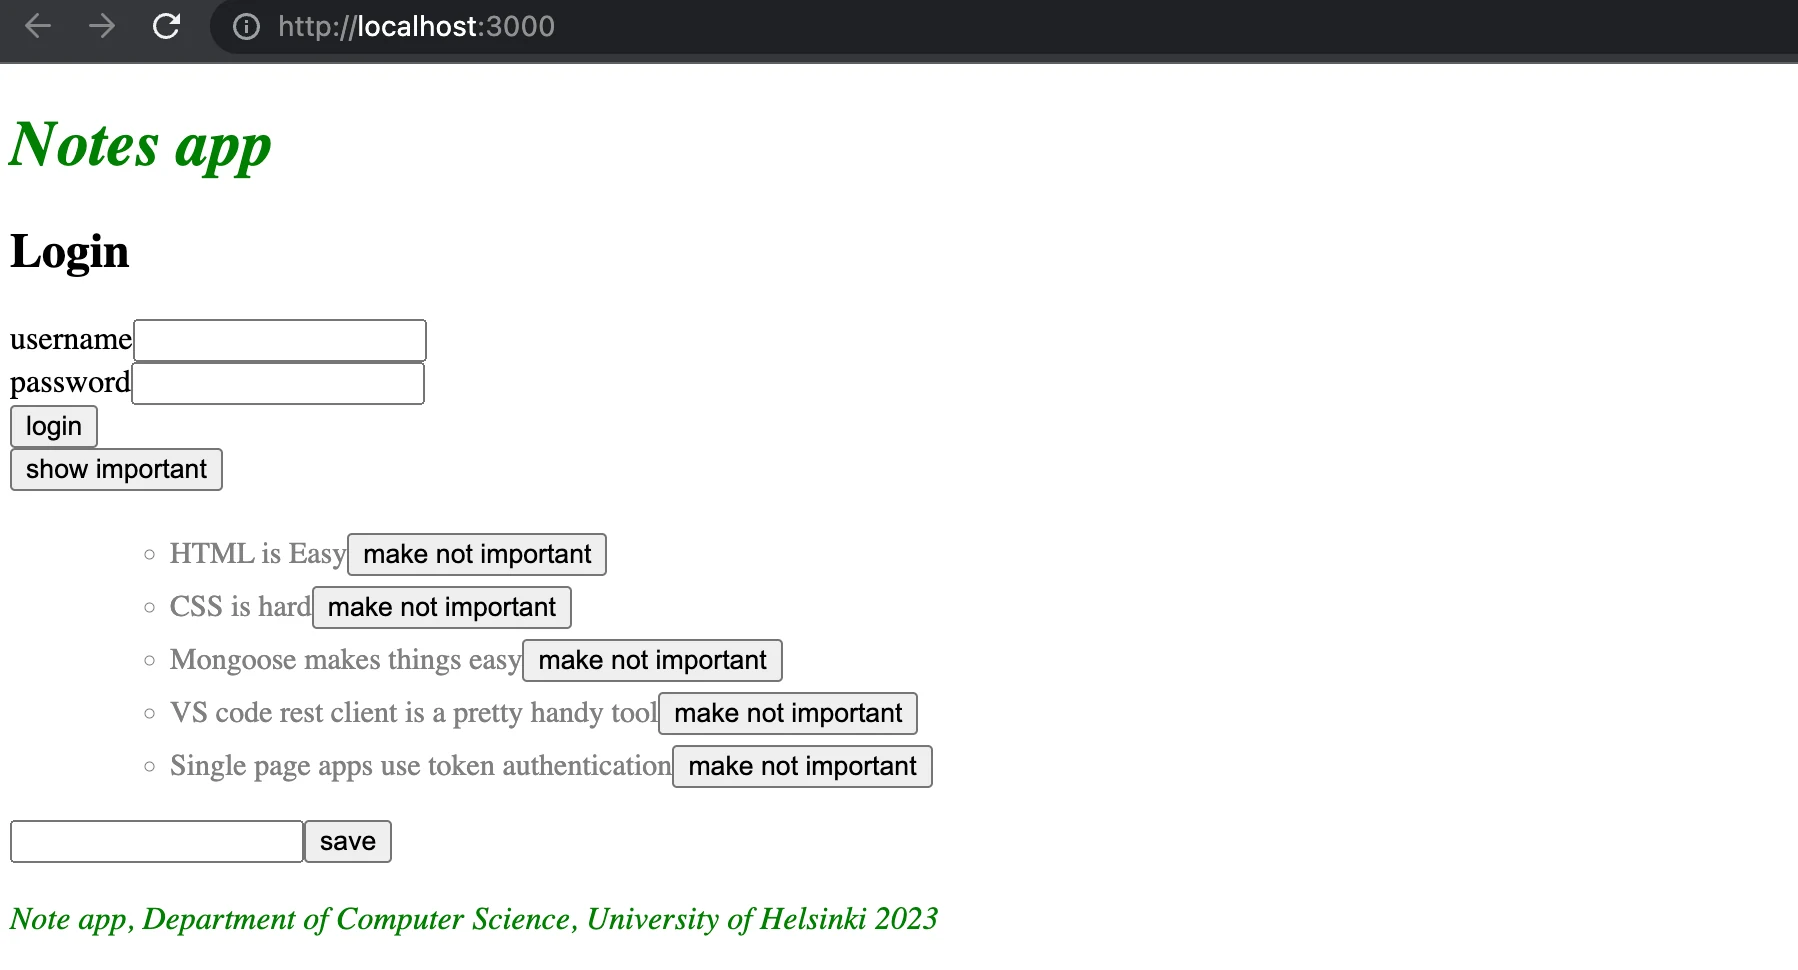Click the 'Login' heading
The height and width of the screenshot is (970, 1798).
pyautogui.click(x=70, y=251)
